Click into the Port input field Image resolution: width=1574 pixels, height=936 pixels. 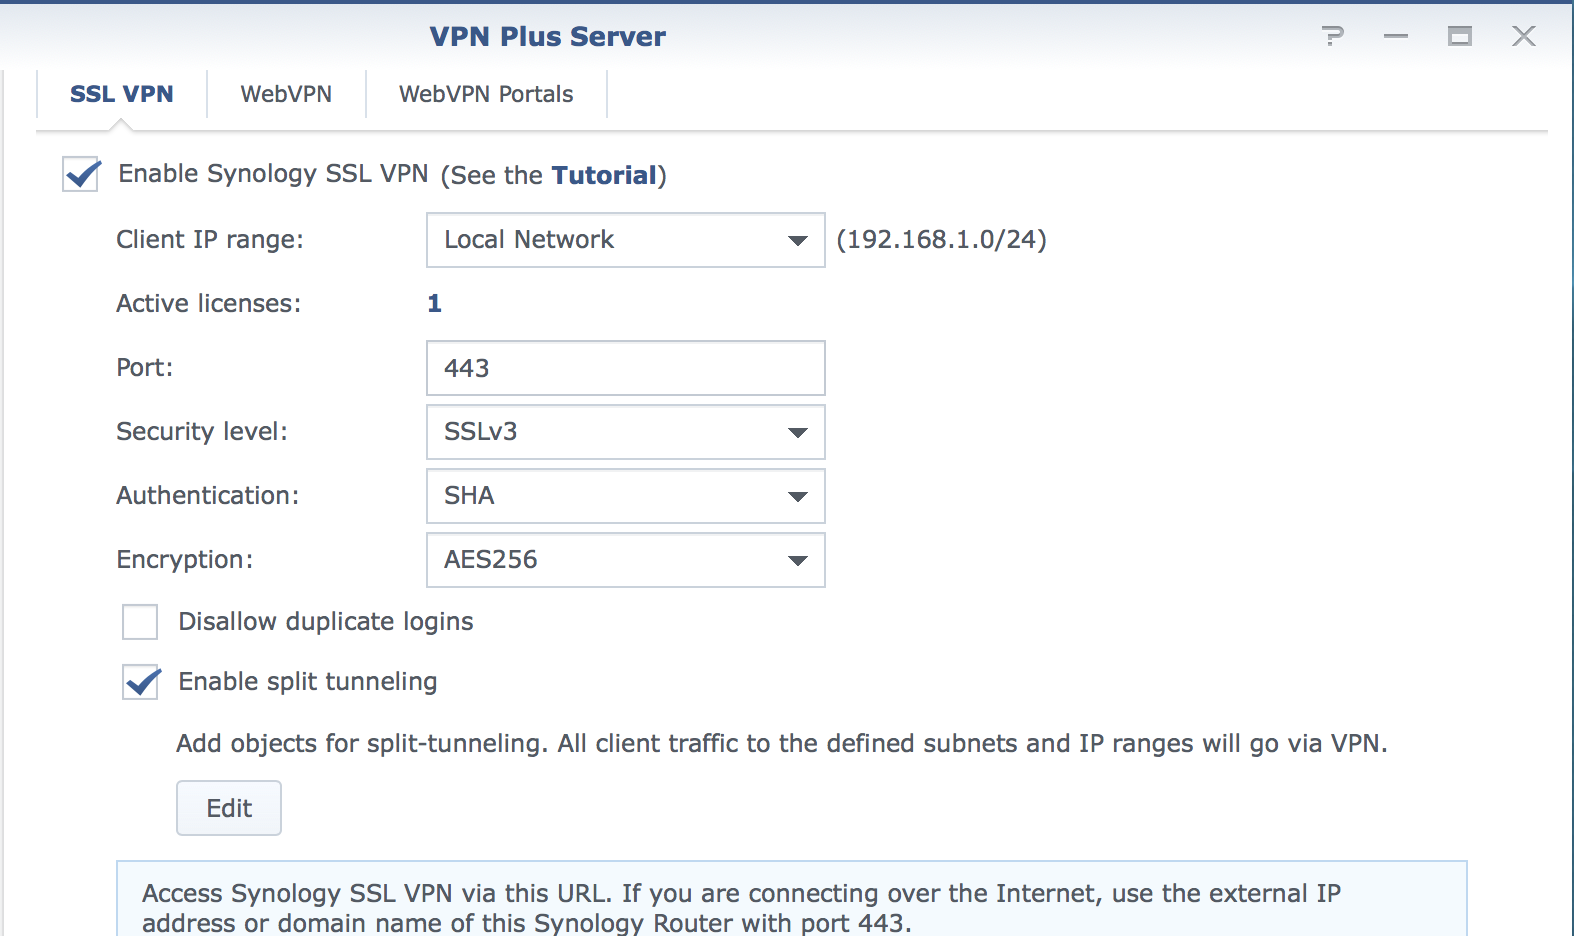tap(626, 368)
